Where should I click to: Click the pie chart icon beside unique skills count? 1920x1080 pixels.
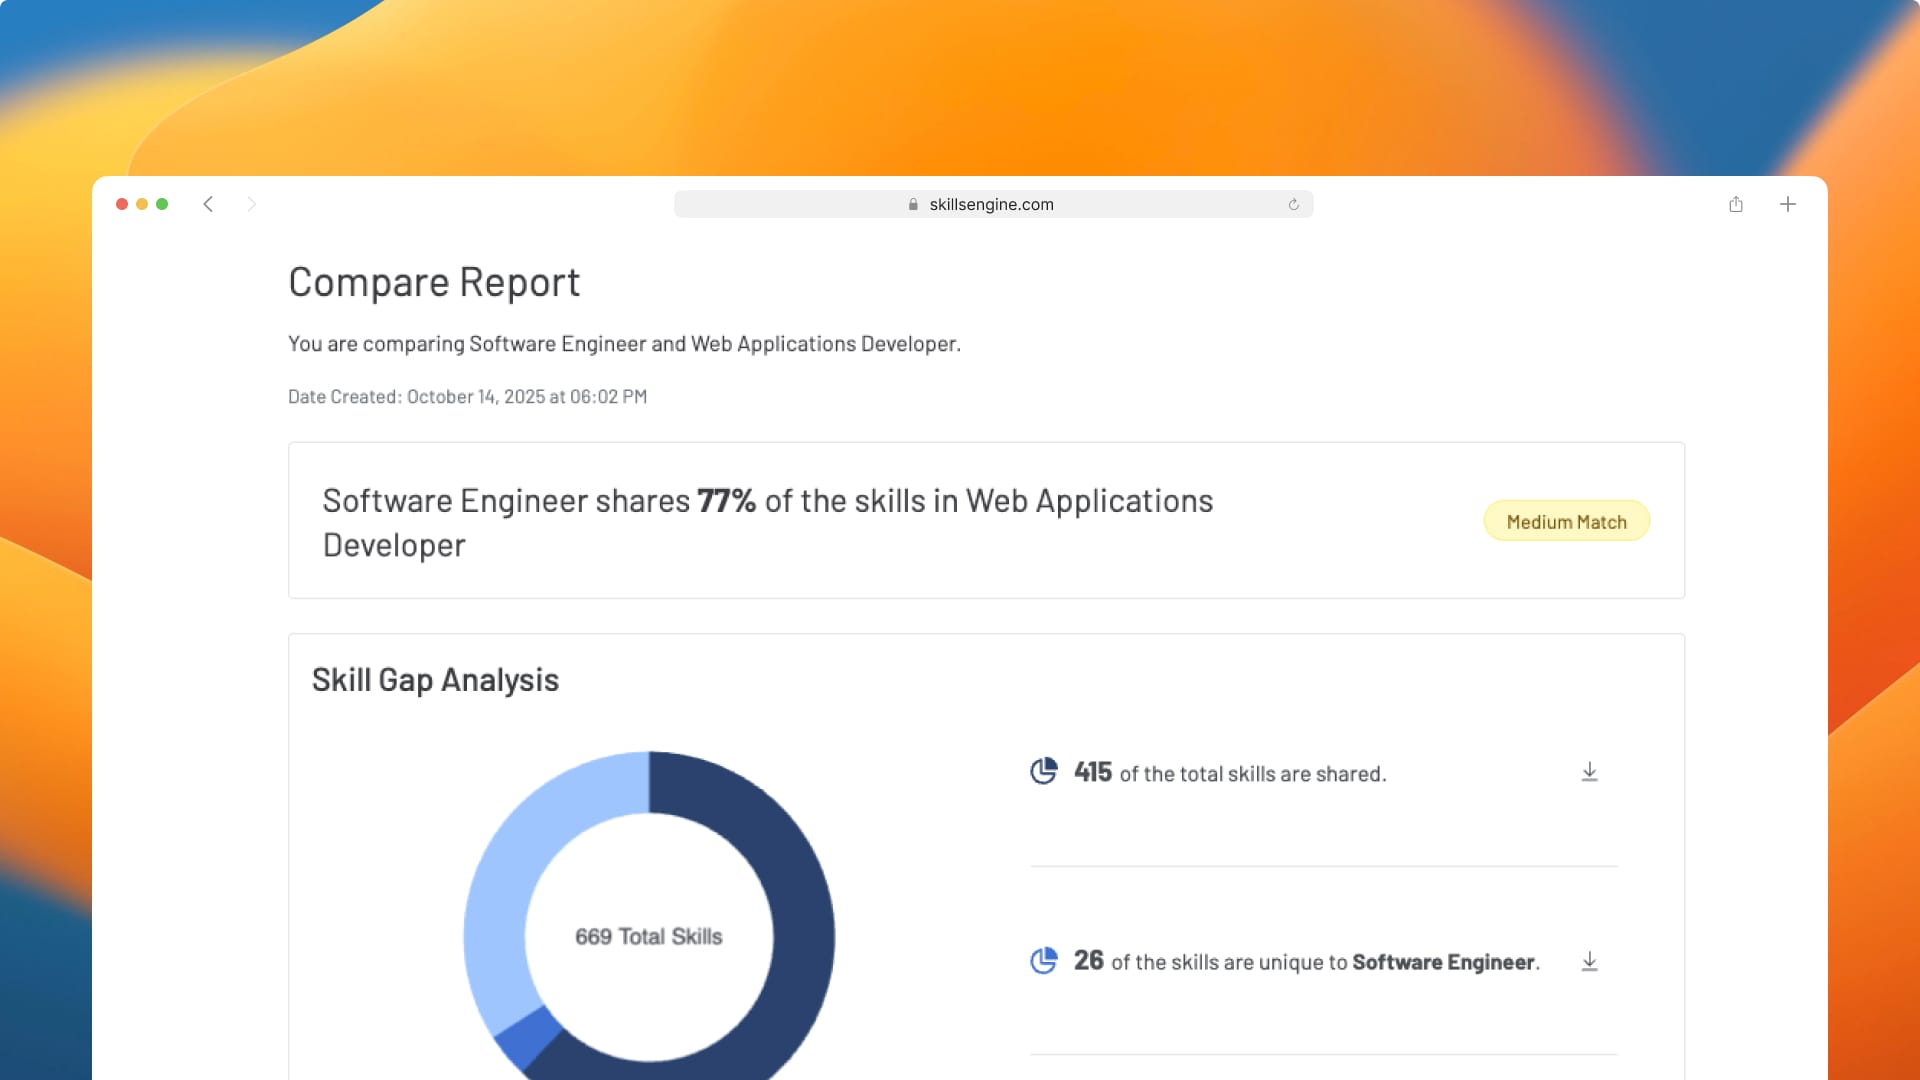1043,961
